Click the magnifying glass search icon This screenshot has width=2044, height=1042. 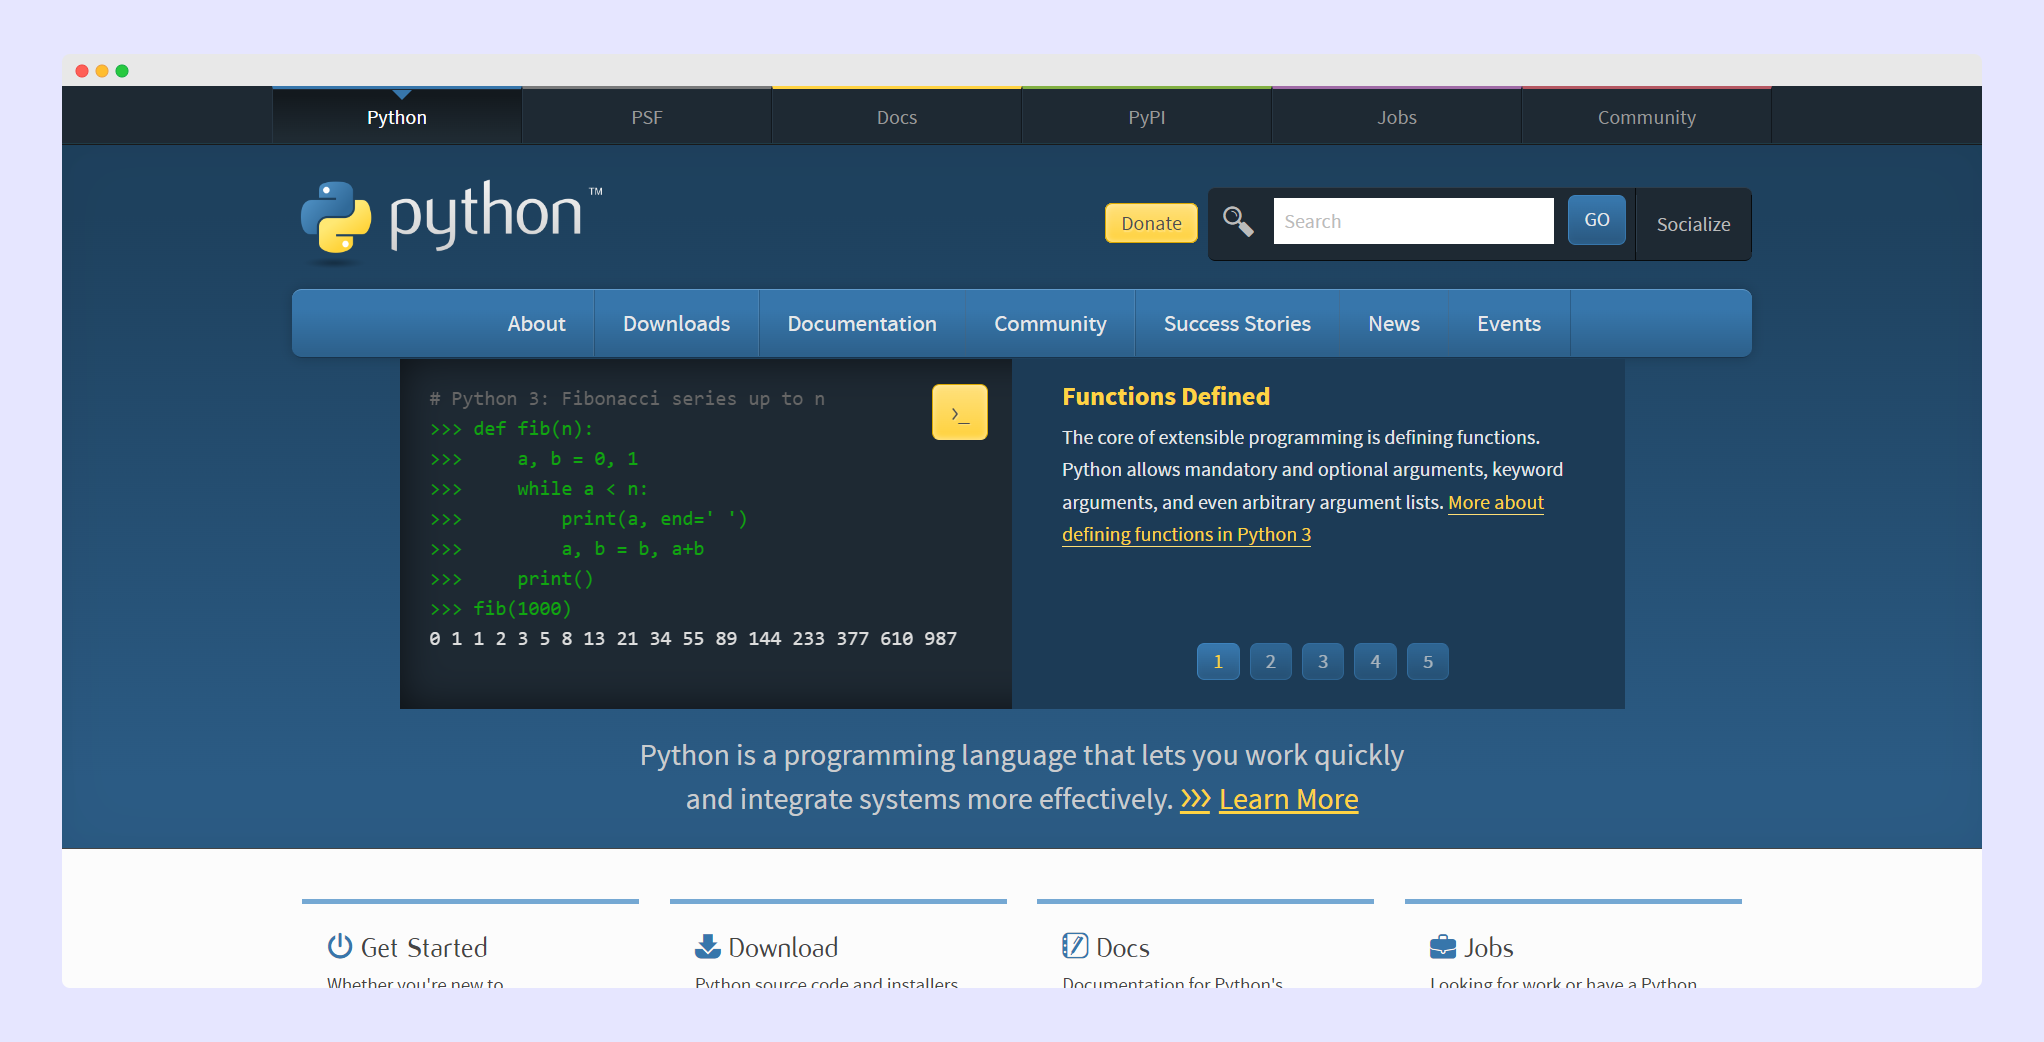[x=1238, y=221]
